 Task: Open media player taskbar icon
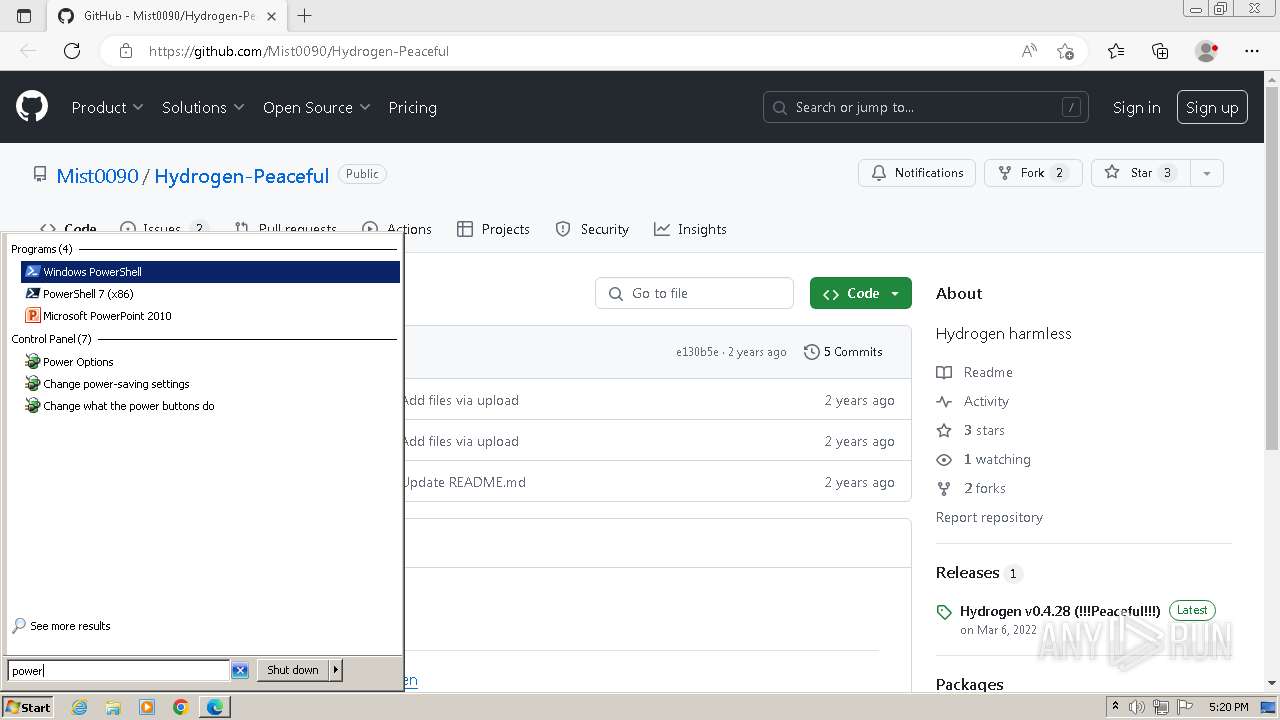pyautogui.click(x=147, y=707)
